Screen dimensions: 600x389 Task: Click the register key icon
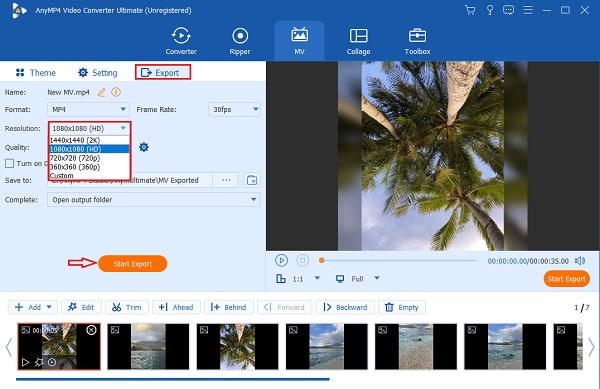(489, 10)
